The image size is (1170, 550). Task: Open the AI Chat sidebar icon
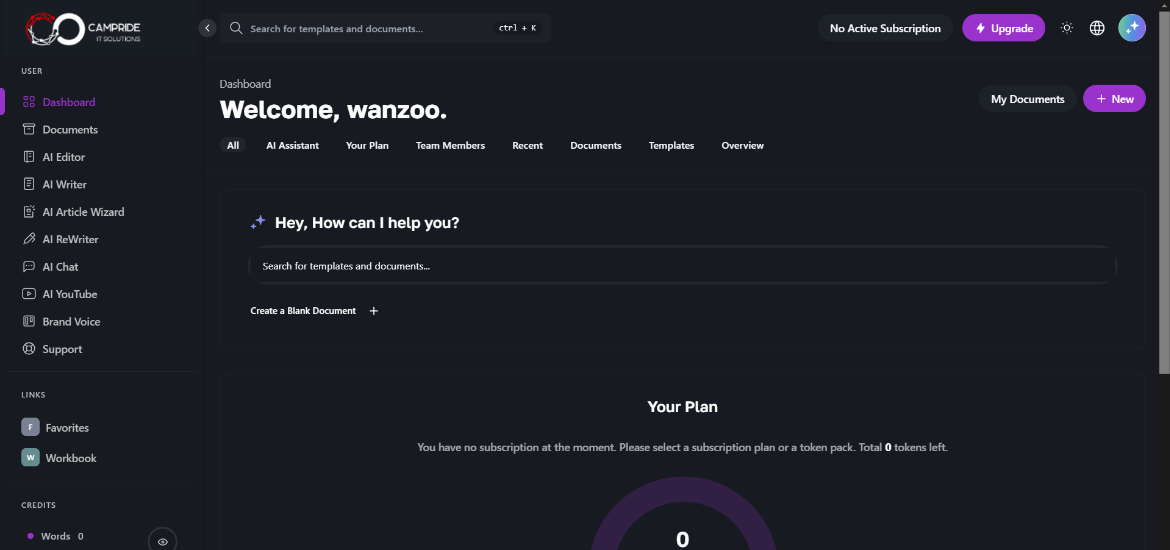(x=29, y=267)
